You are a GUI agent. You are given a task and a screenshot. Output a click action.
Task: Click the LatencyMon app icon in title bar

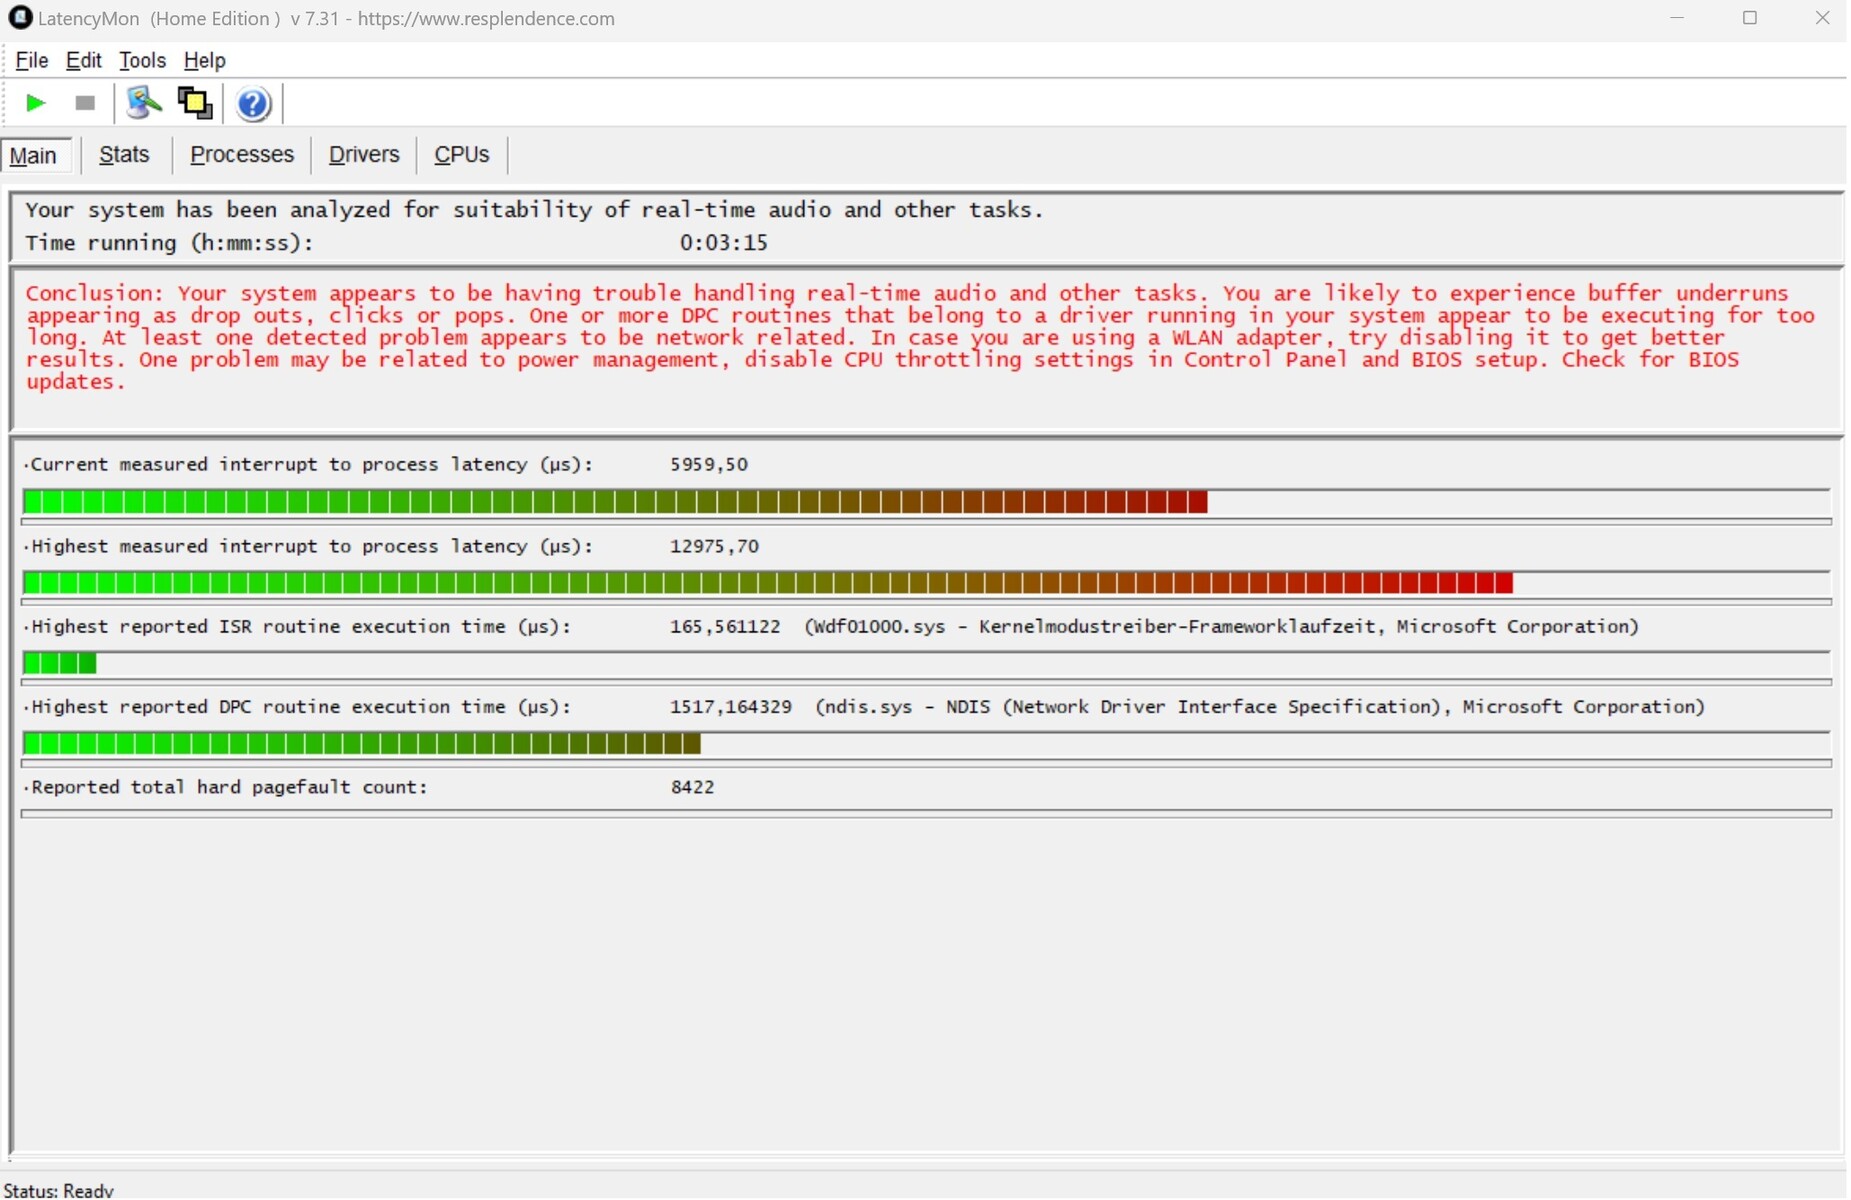pos(20,18)
